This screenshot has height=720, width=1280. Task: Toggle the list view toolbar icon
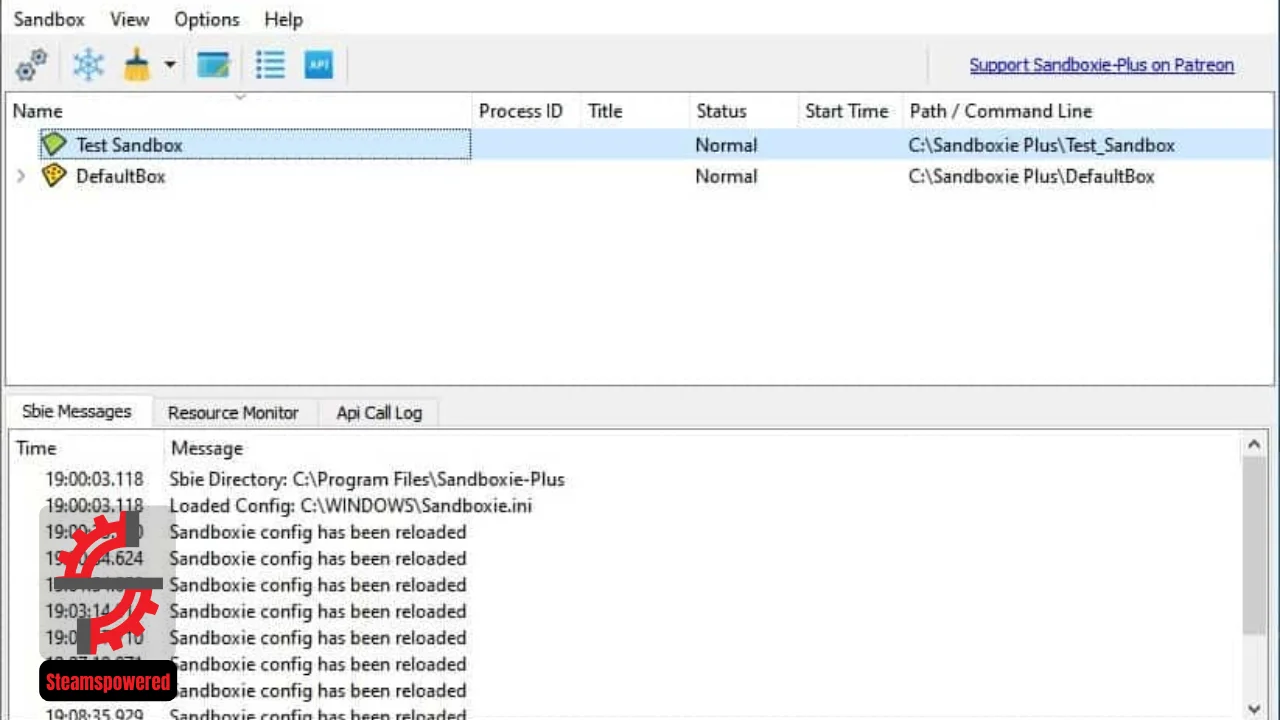(x=270, y=65)
